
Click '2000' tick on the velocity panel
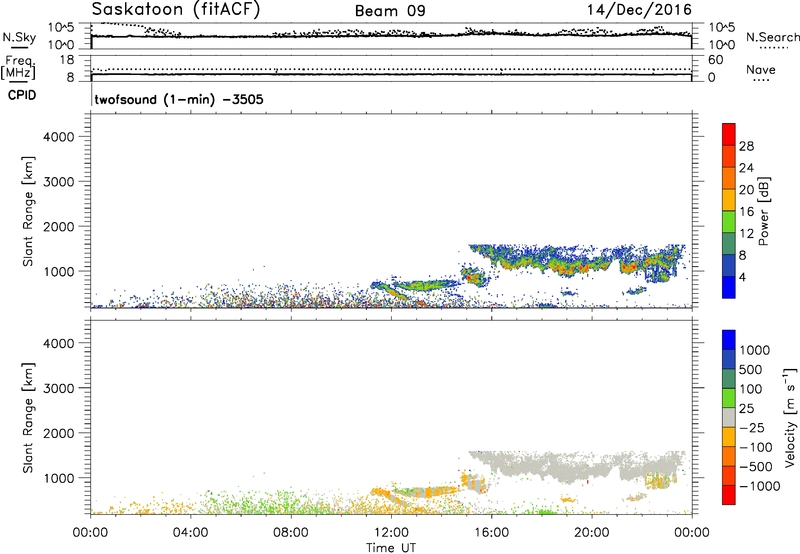59,433
